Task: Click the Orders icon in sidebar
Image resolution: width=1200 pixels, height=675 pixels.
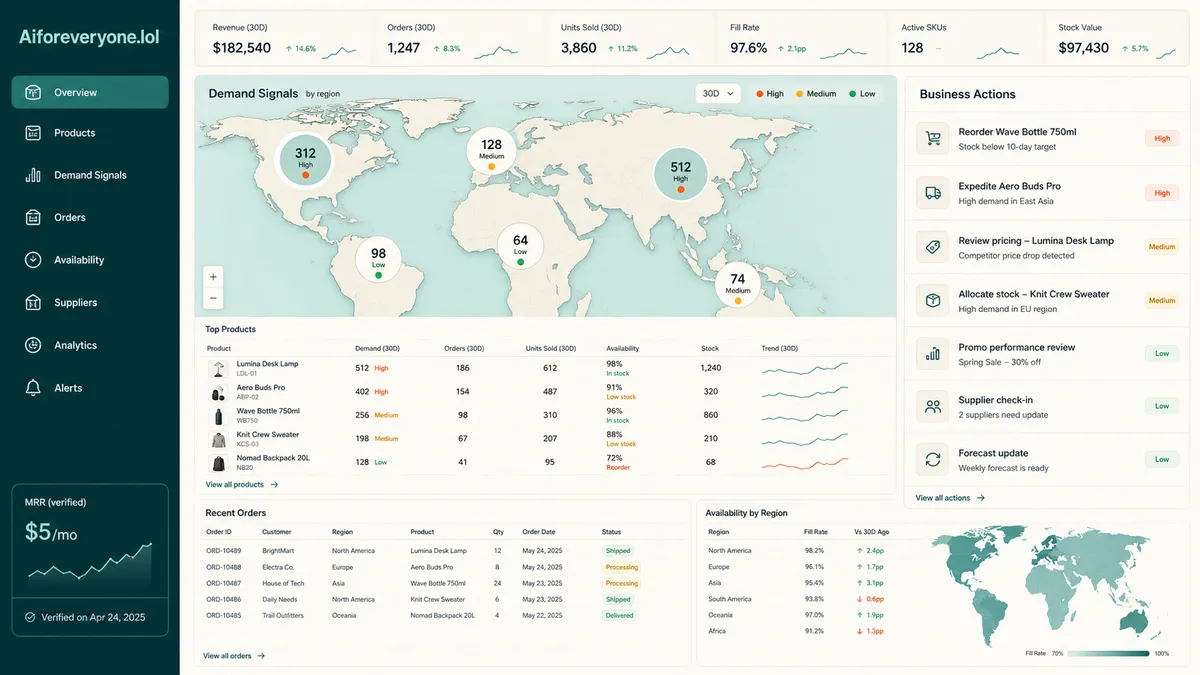Action: tap(33, 217)
